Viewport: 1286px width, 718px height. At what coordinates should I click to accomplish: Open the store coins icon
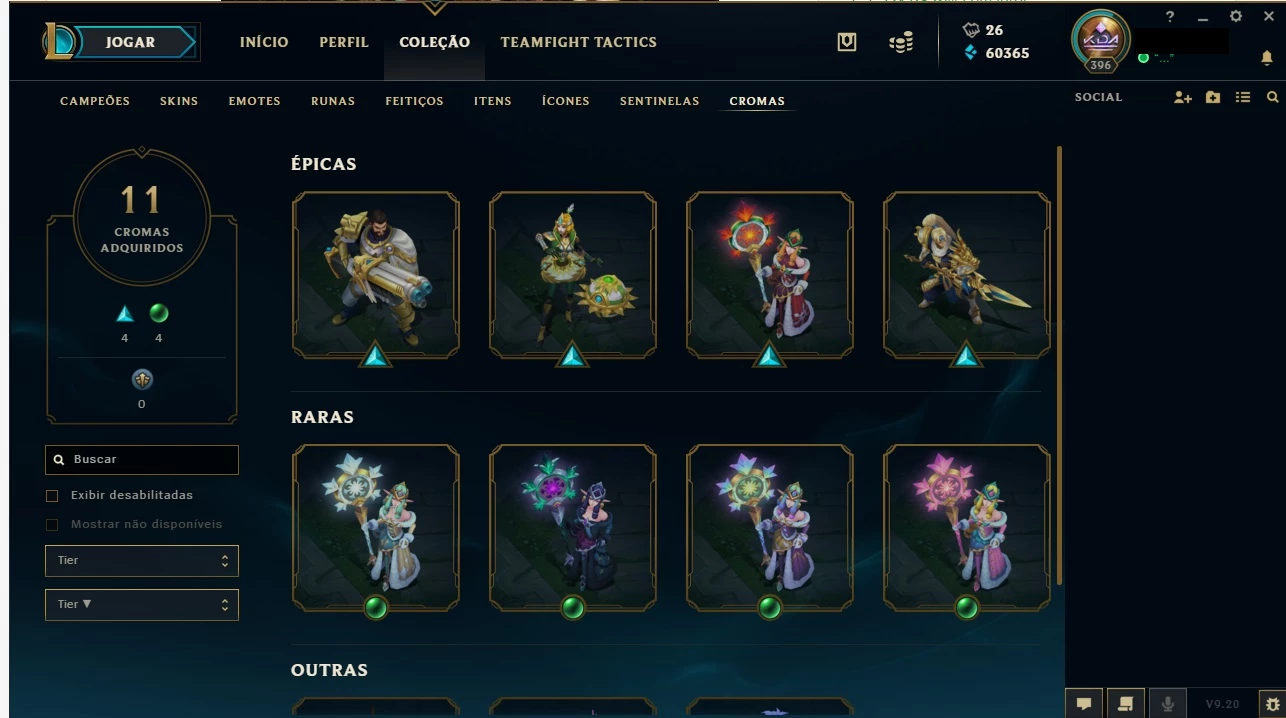coord(901,42)
